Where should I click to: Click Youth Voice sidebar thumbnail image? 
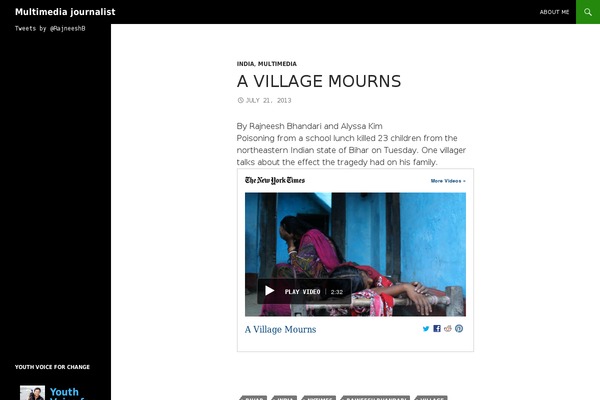pos(32,393)
